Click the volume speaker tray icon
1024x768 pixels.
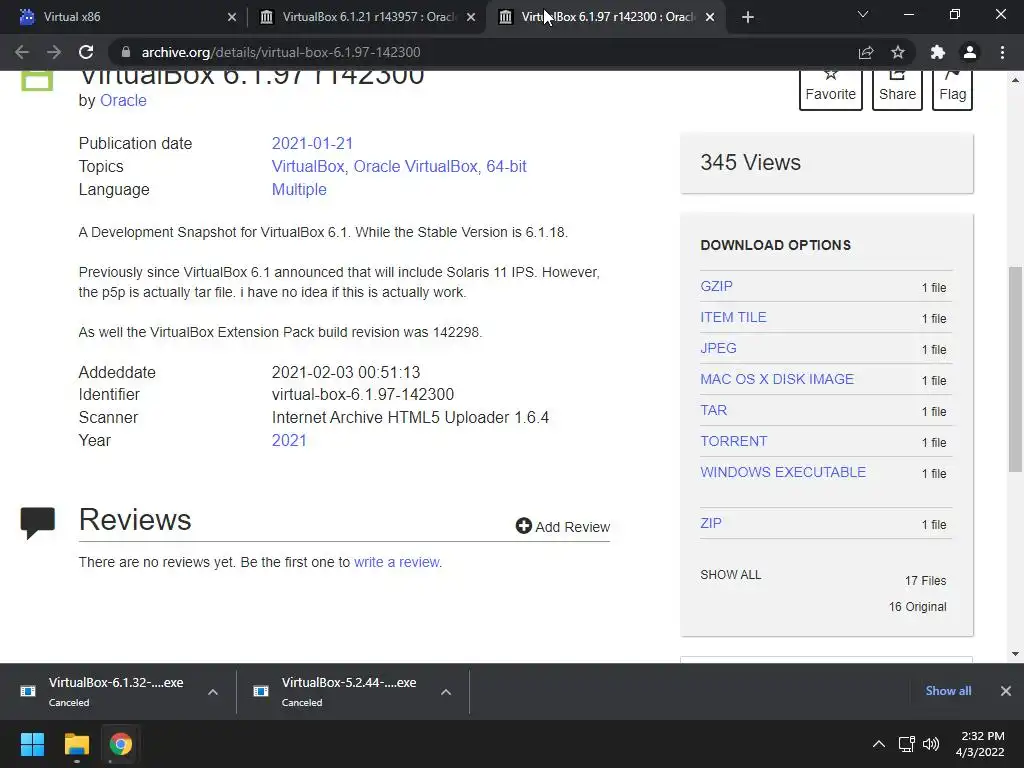coord(931,744)
